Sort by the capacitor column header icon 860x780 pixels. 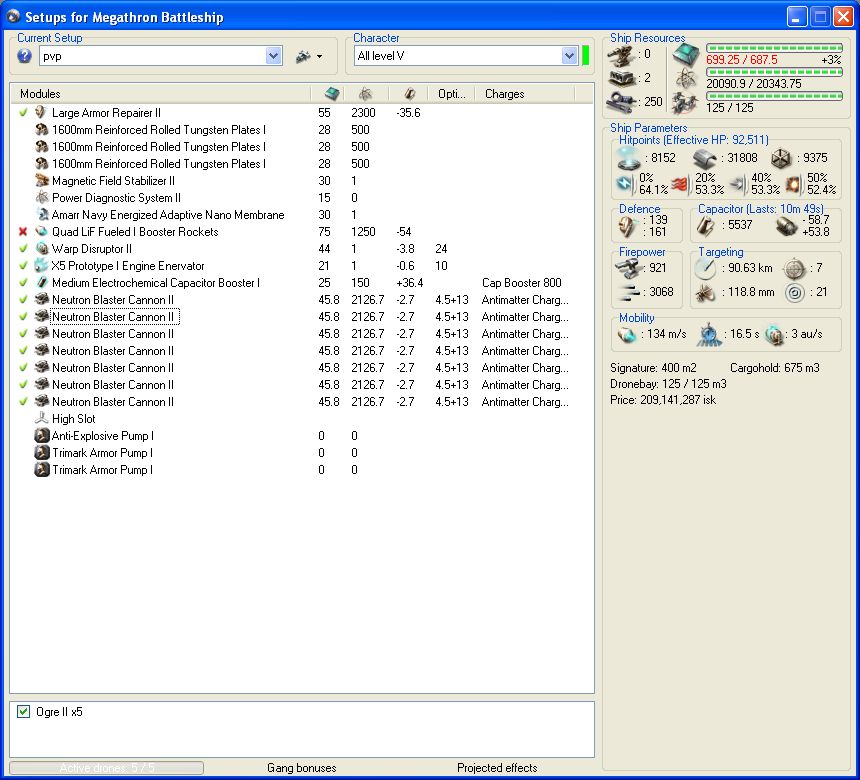(x=409, y=94)
